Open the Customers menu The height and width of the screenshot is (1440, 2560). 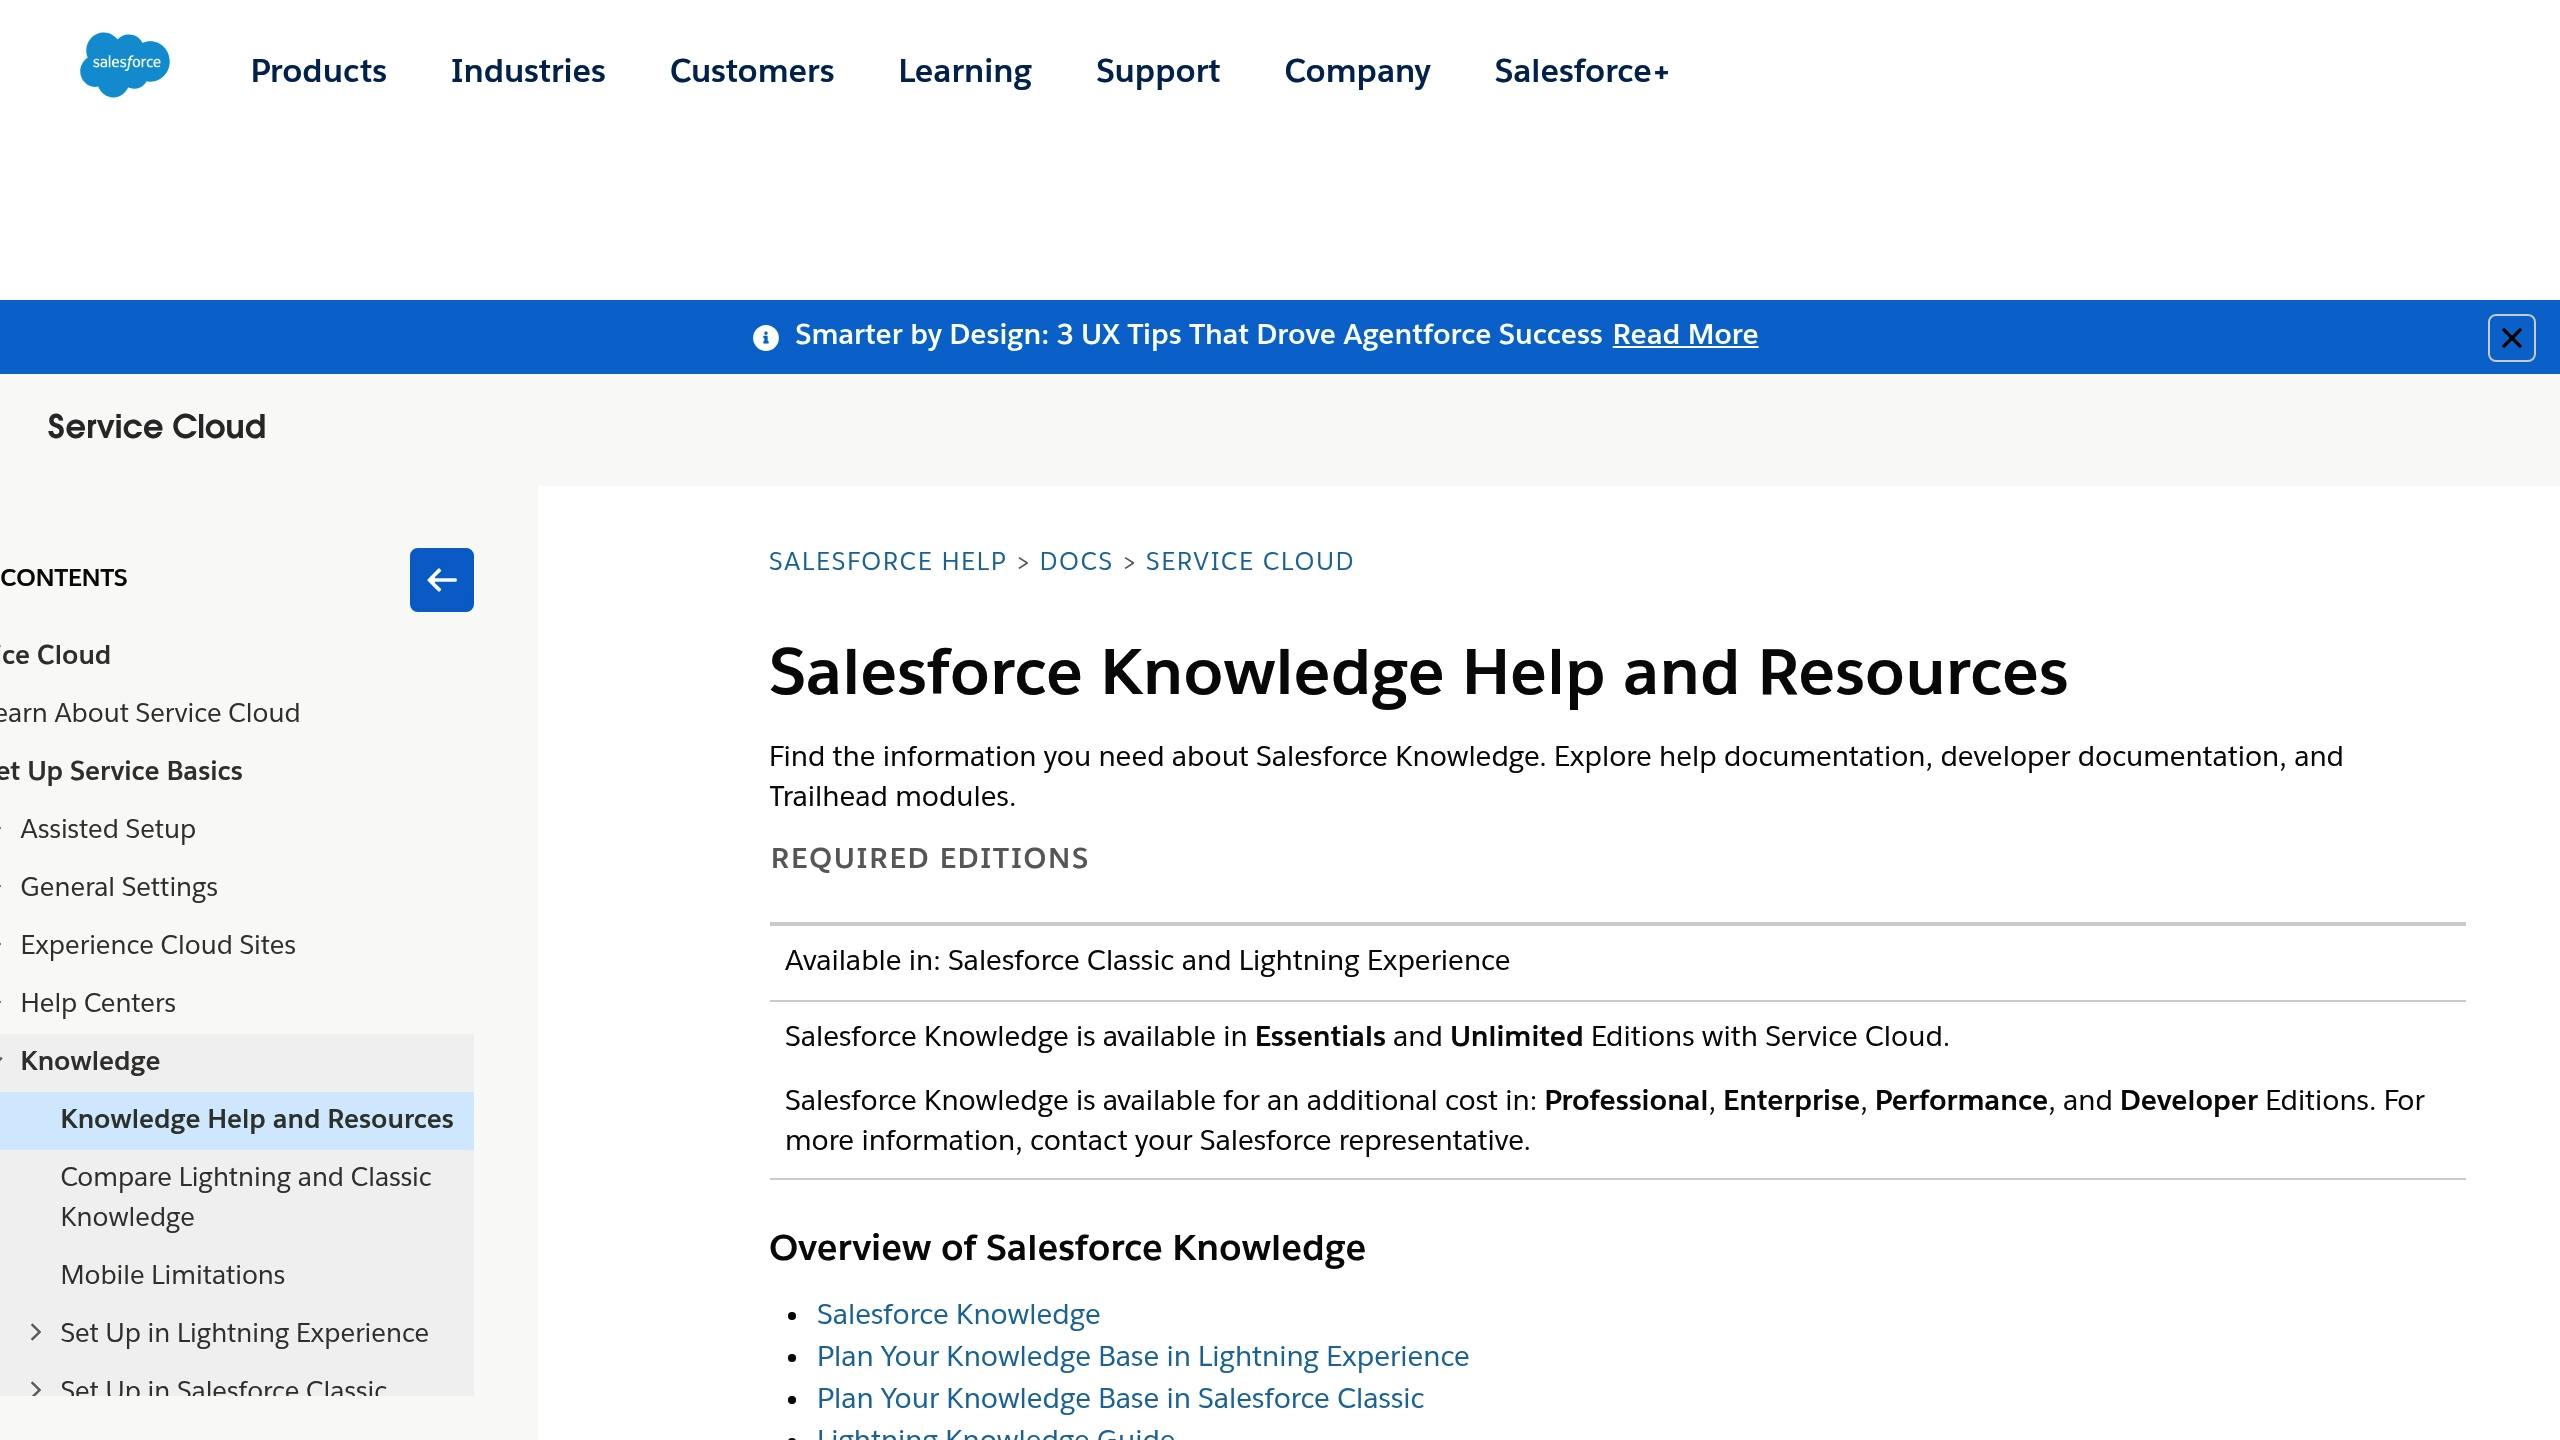(752, 71)
